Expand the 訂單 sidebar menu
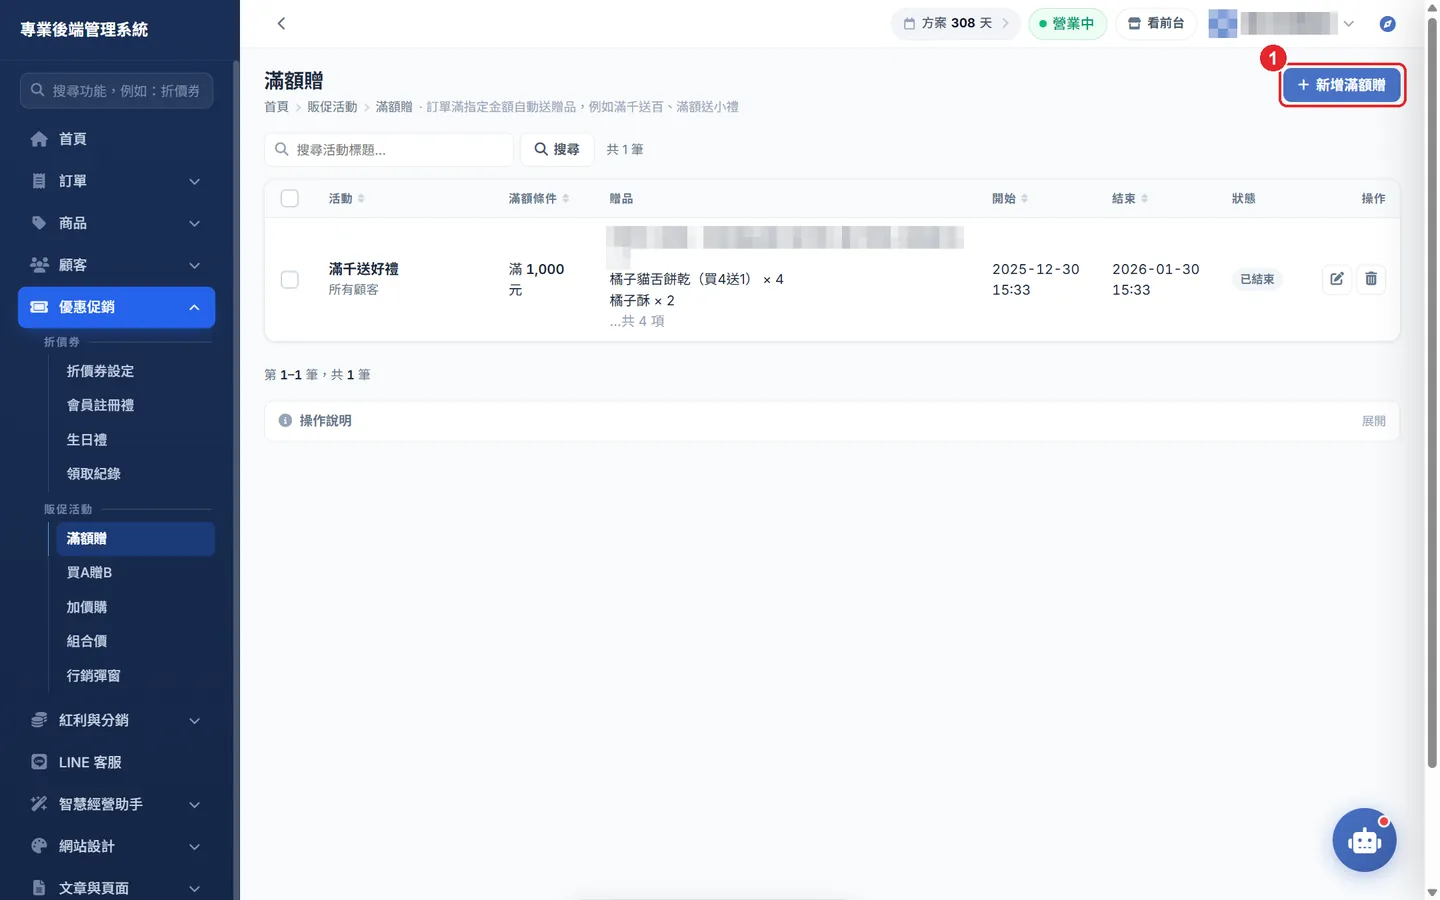Screen dimensions: 1440x900 (x=195, y=181)
